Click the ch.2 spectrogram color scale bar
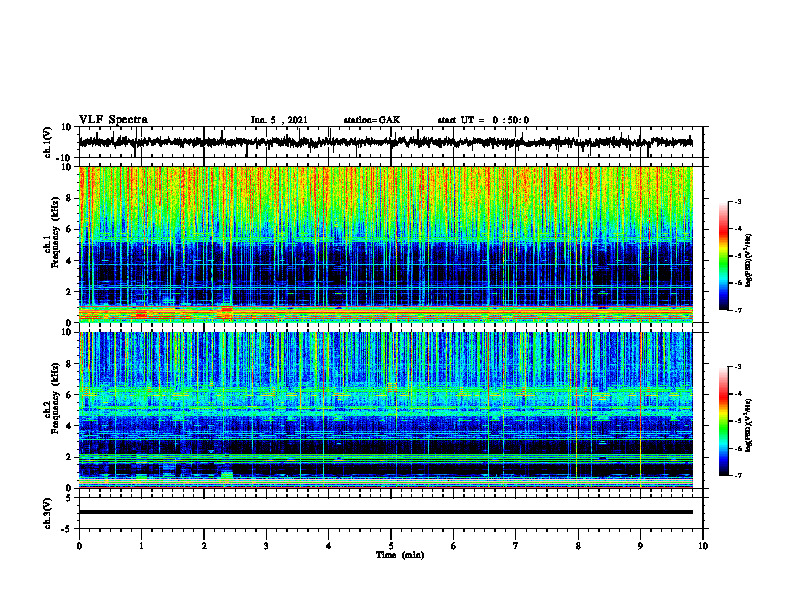Screen dimensions: 792x612 (x=724, y=421)
